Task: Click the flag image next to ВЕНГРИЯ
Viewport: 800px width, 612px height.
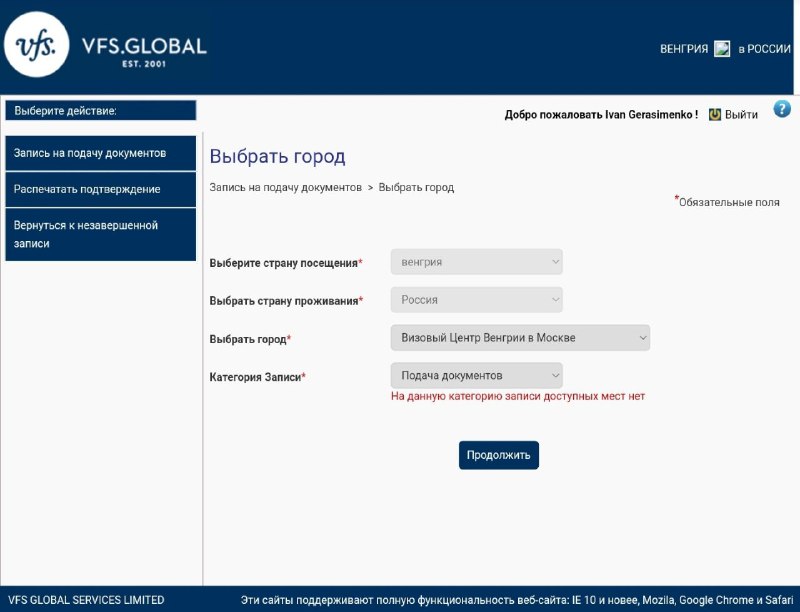Action: click(722, 49)
